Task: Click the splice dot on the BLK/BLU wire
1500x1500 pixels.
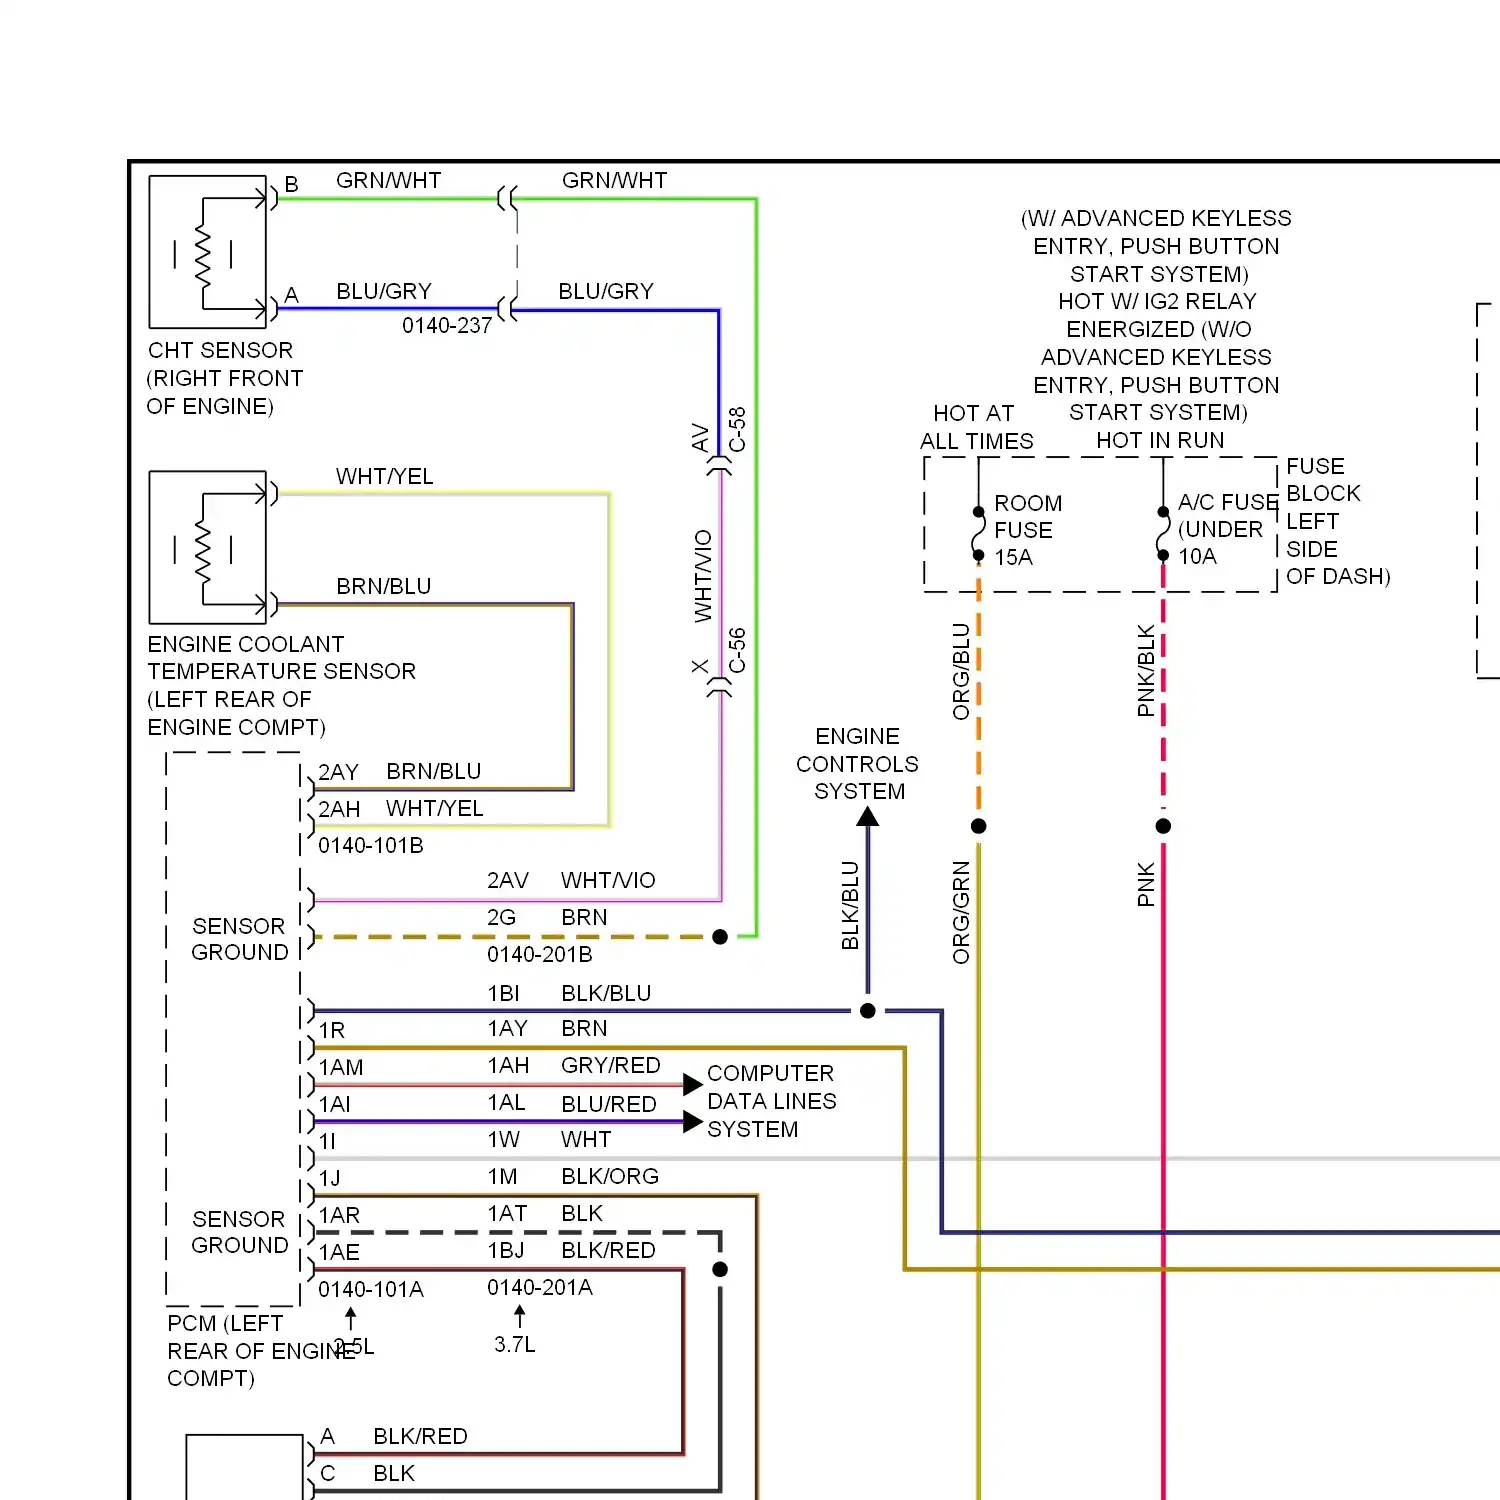Action: 868,1011
